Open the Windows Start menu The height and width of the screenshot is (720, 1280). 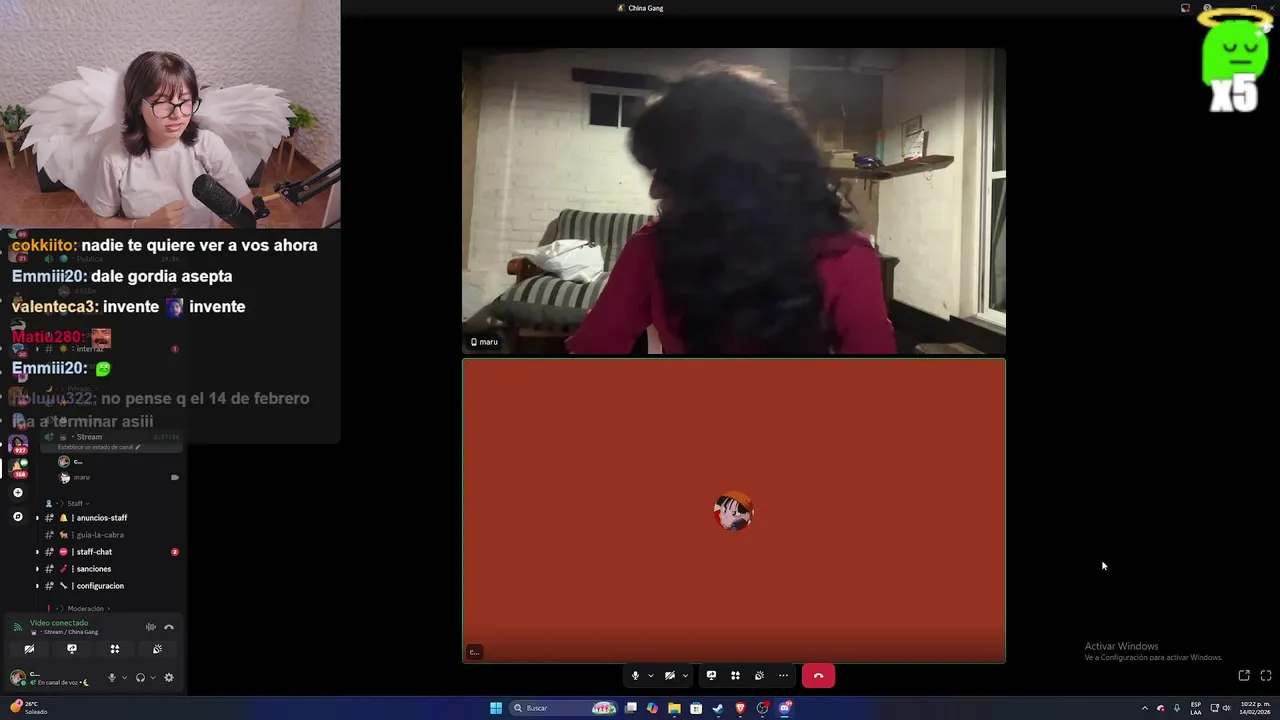click(496, 708)
